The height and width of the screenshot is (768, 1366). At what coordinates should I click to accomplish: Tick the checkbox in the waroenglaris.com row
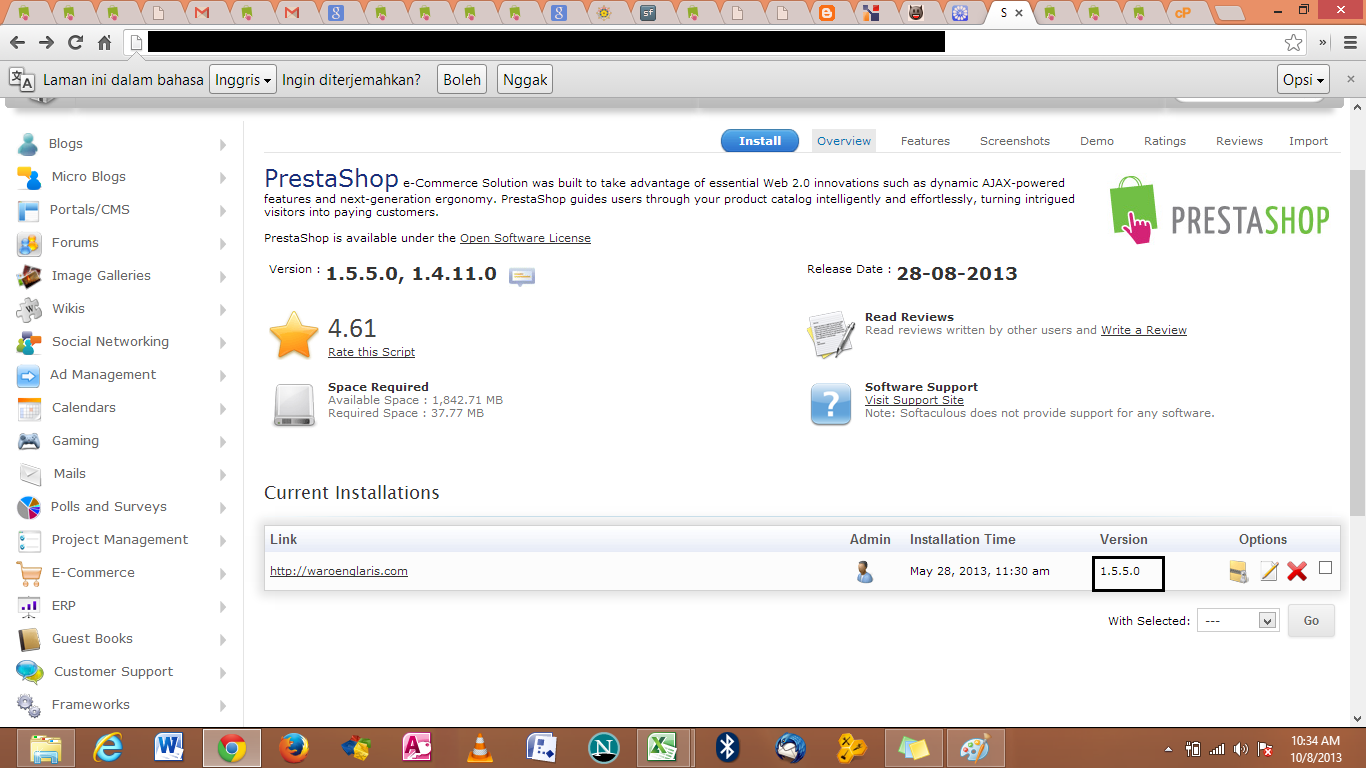click(x=1326, y=568)
